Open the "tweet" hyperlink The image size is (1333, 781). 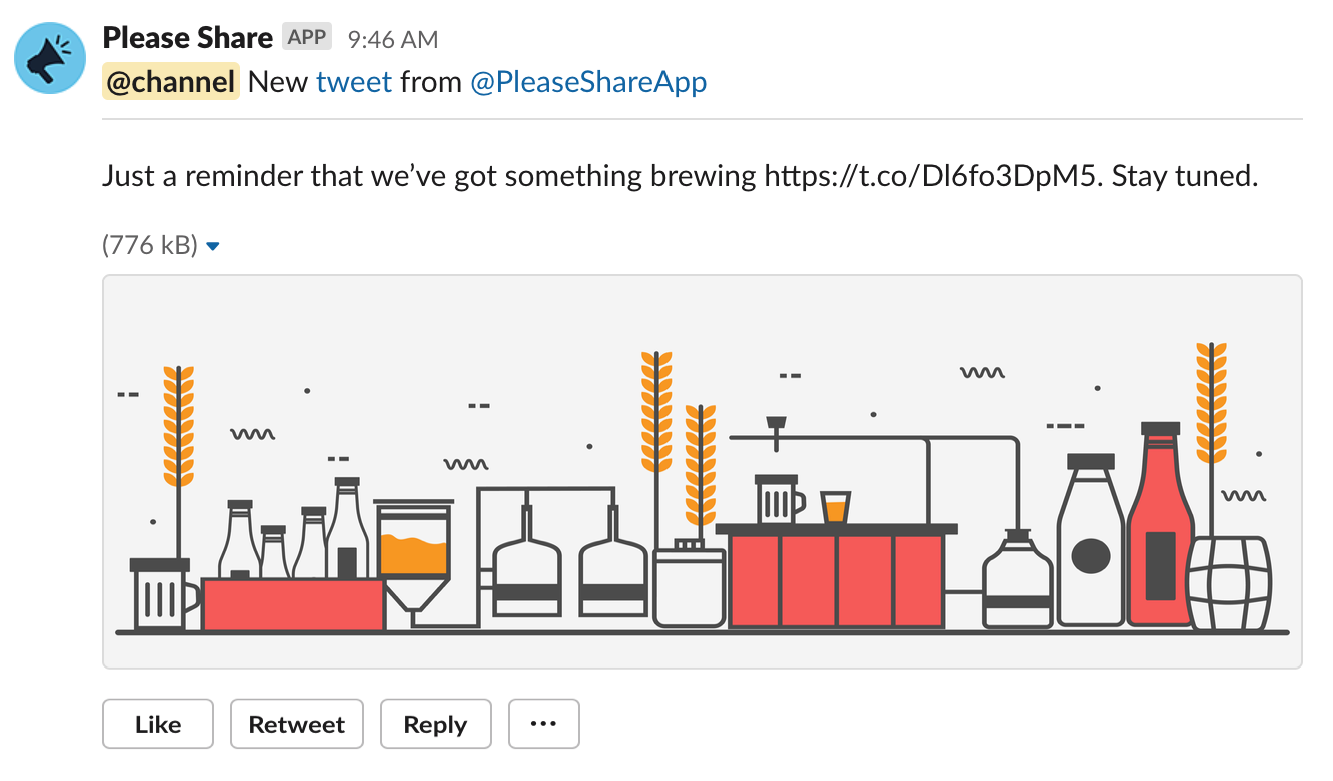(x=354, y=82)
